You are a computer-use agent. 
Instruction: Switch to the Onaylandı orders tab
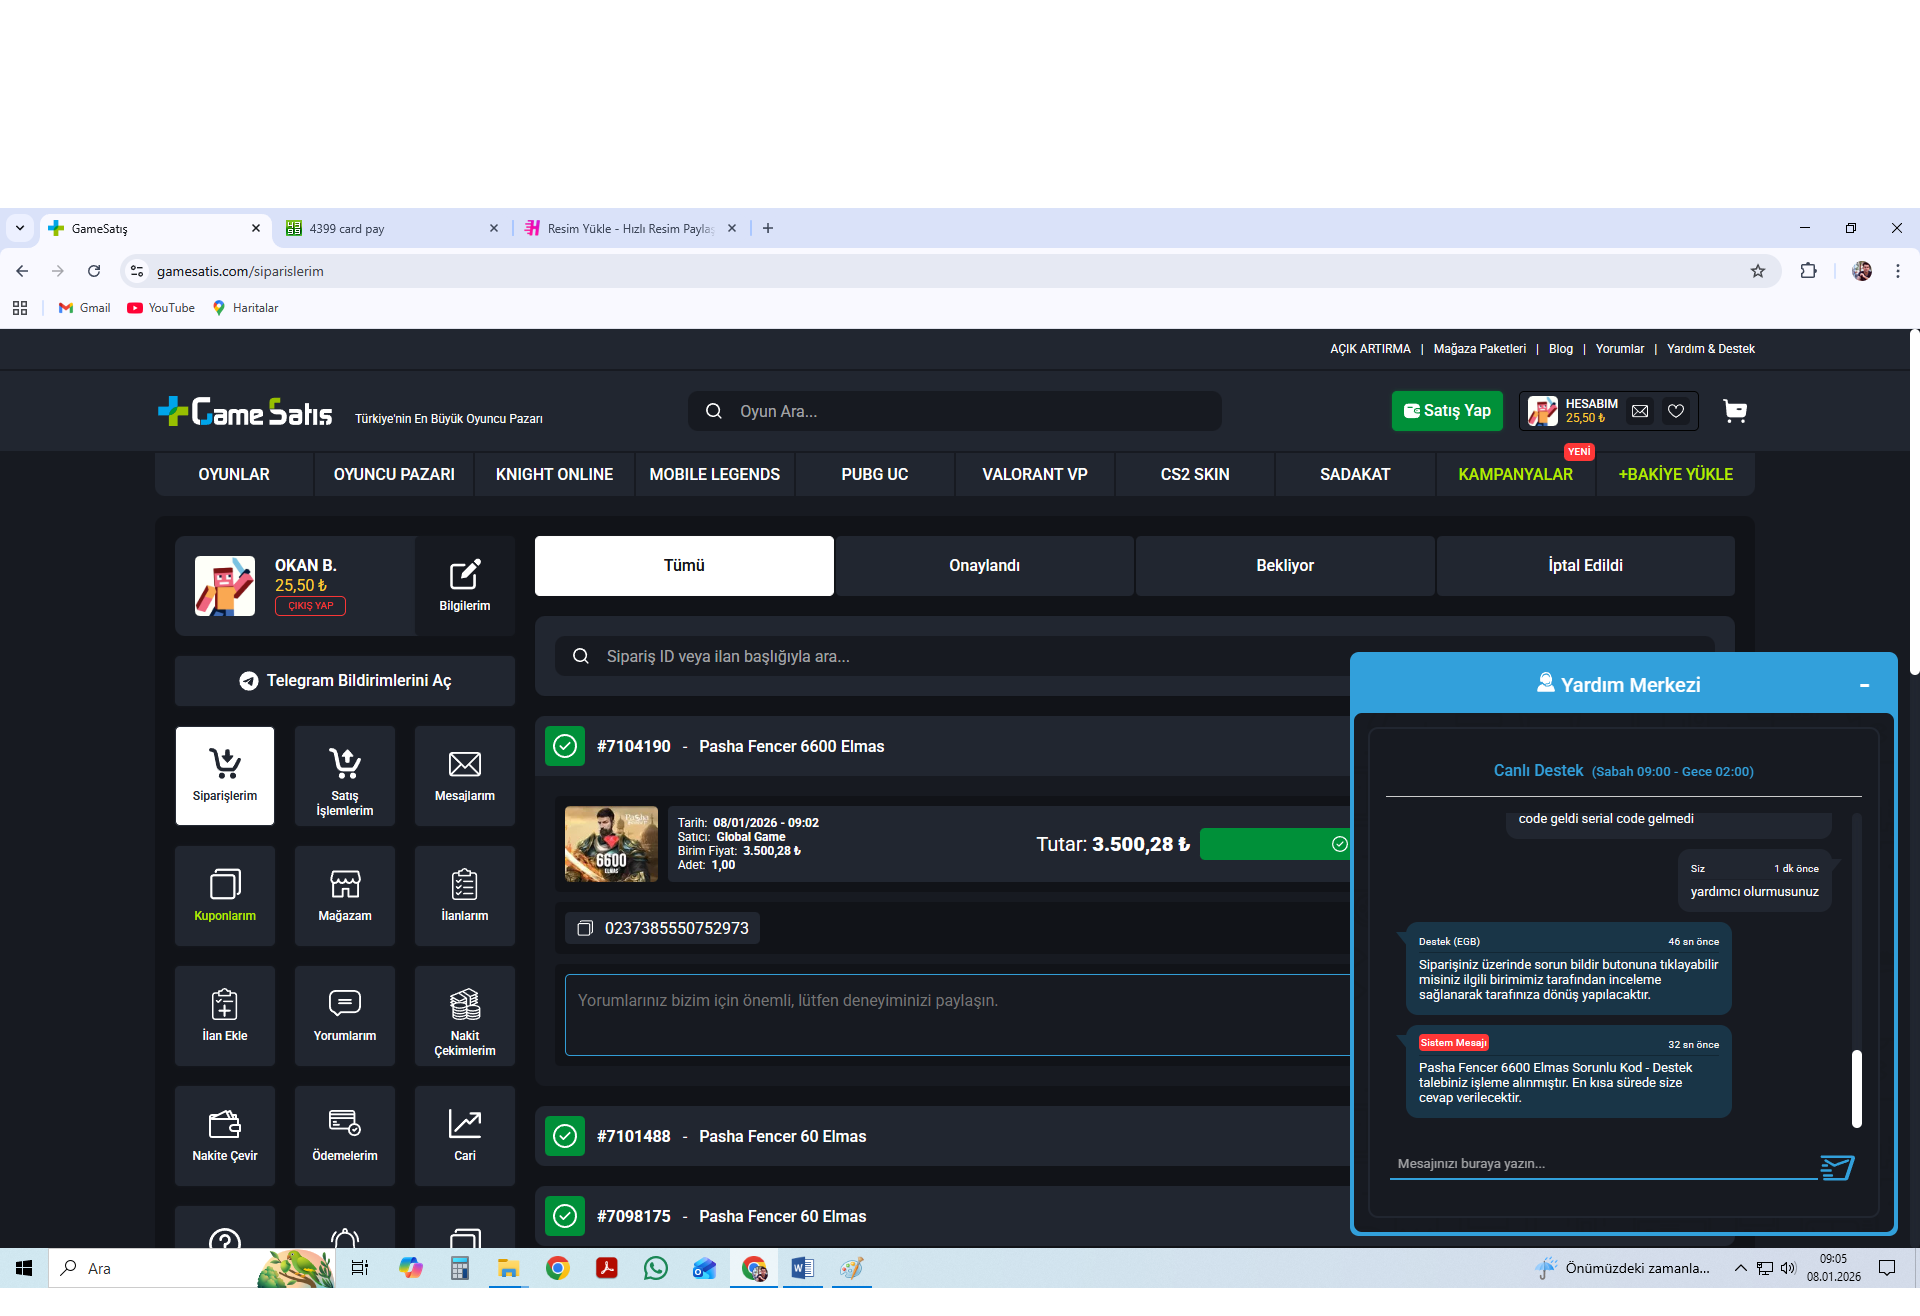coord(985,566)
